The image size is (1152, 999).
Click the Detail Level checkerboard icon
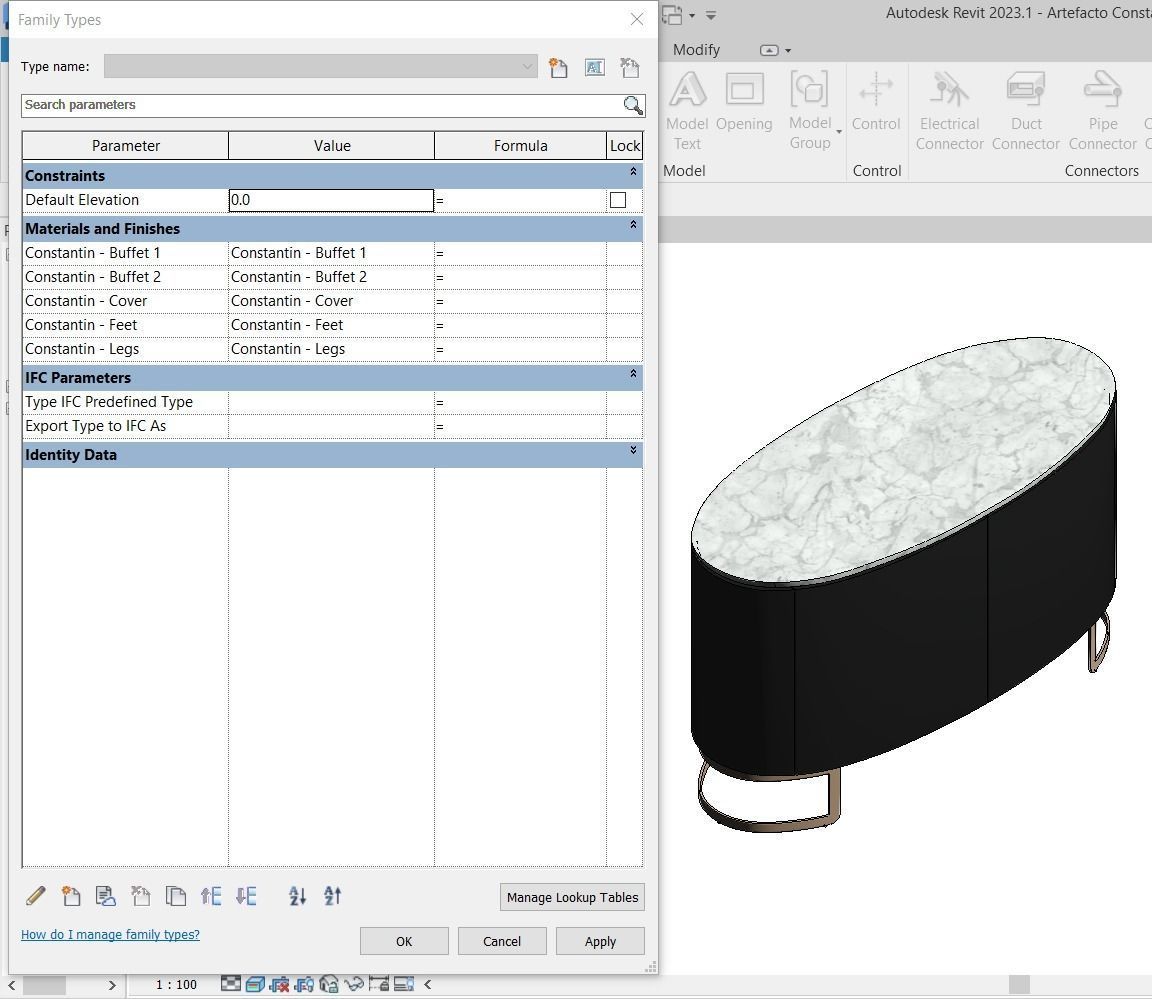pyautogui.click(x=231, y=984)
